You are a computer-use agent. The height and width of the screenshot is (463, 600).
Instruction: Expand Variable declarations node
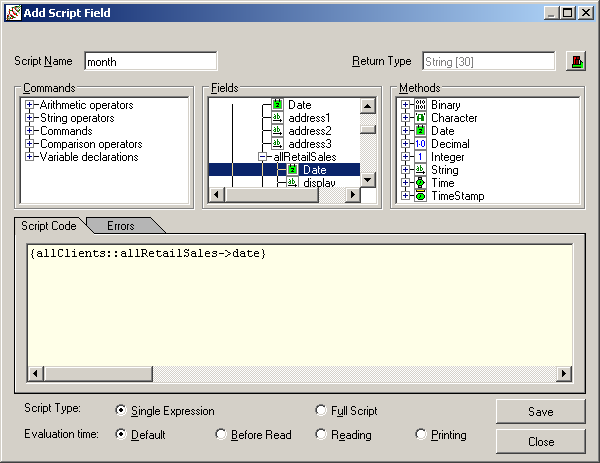pos(29,157)
